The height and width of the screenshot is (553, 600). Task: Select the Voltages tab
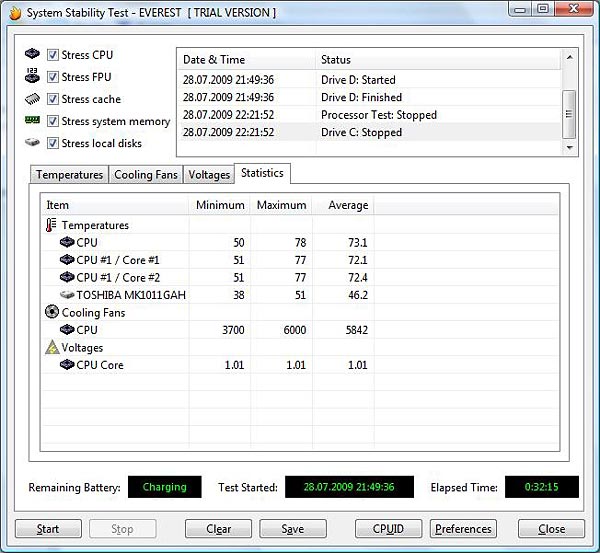[209, 175]
